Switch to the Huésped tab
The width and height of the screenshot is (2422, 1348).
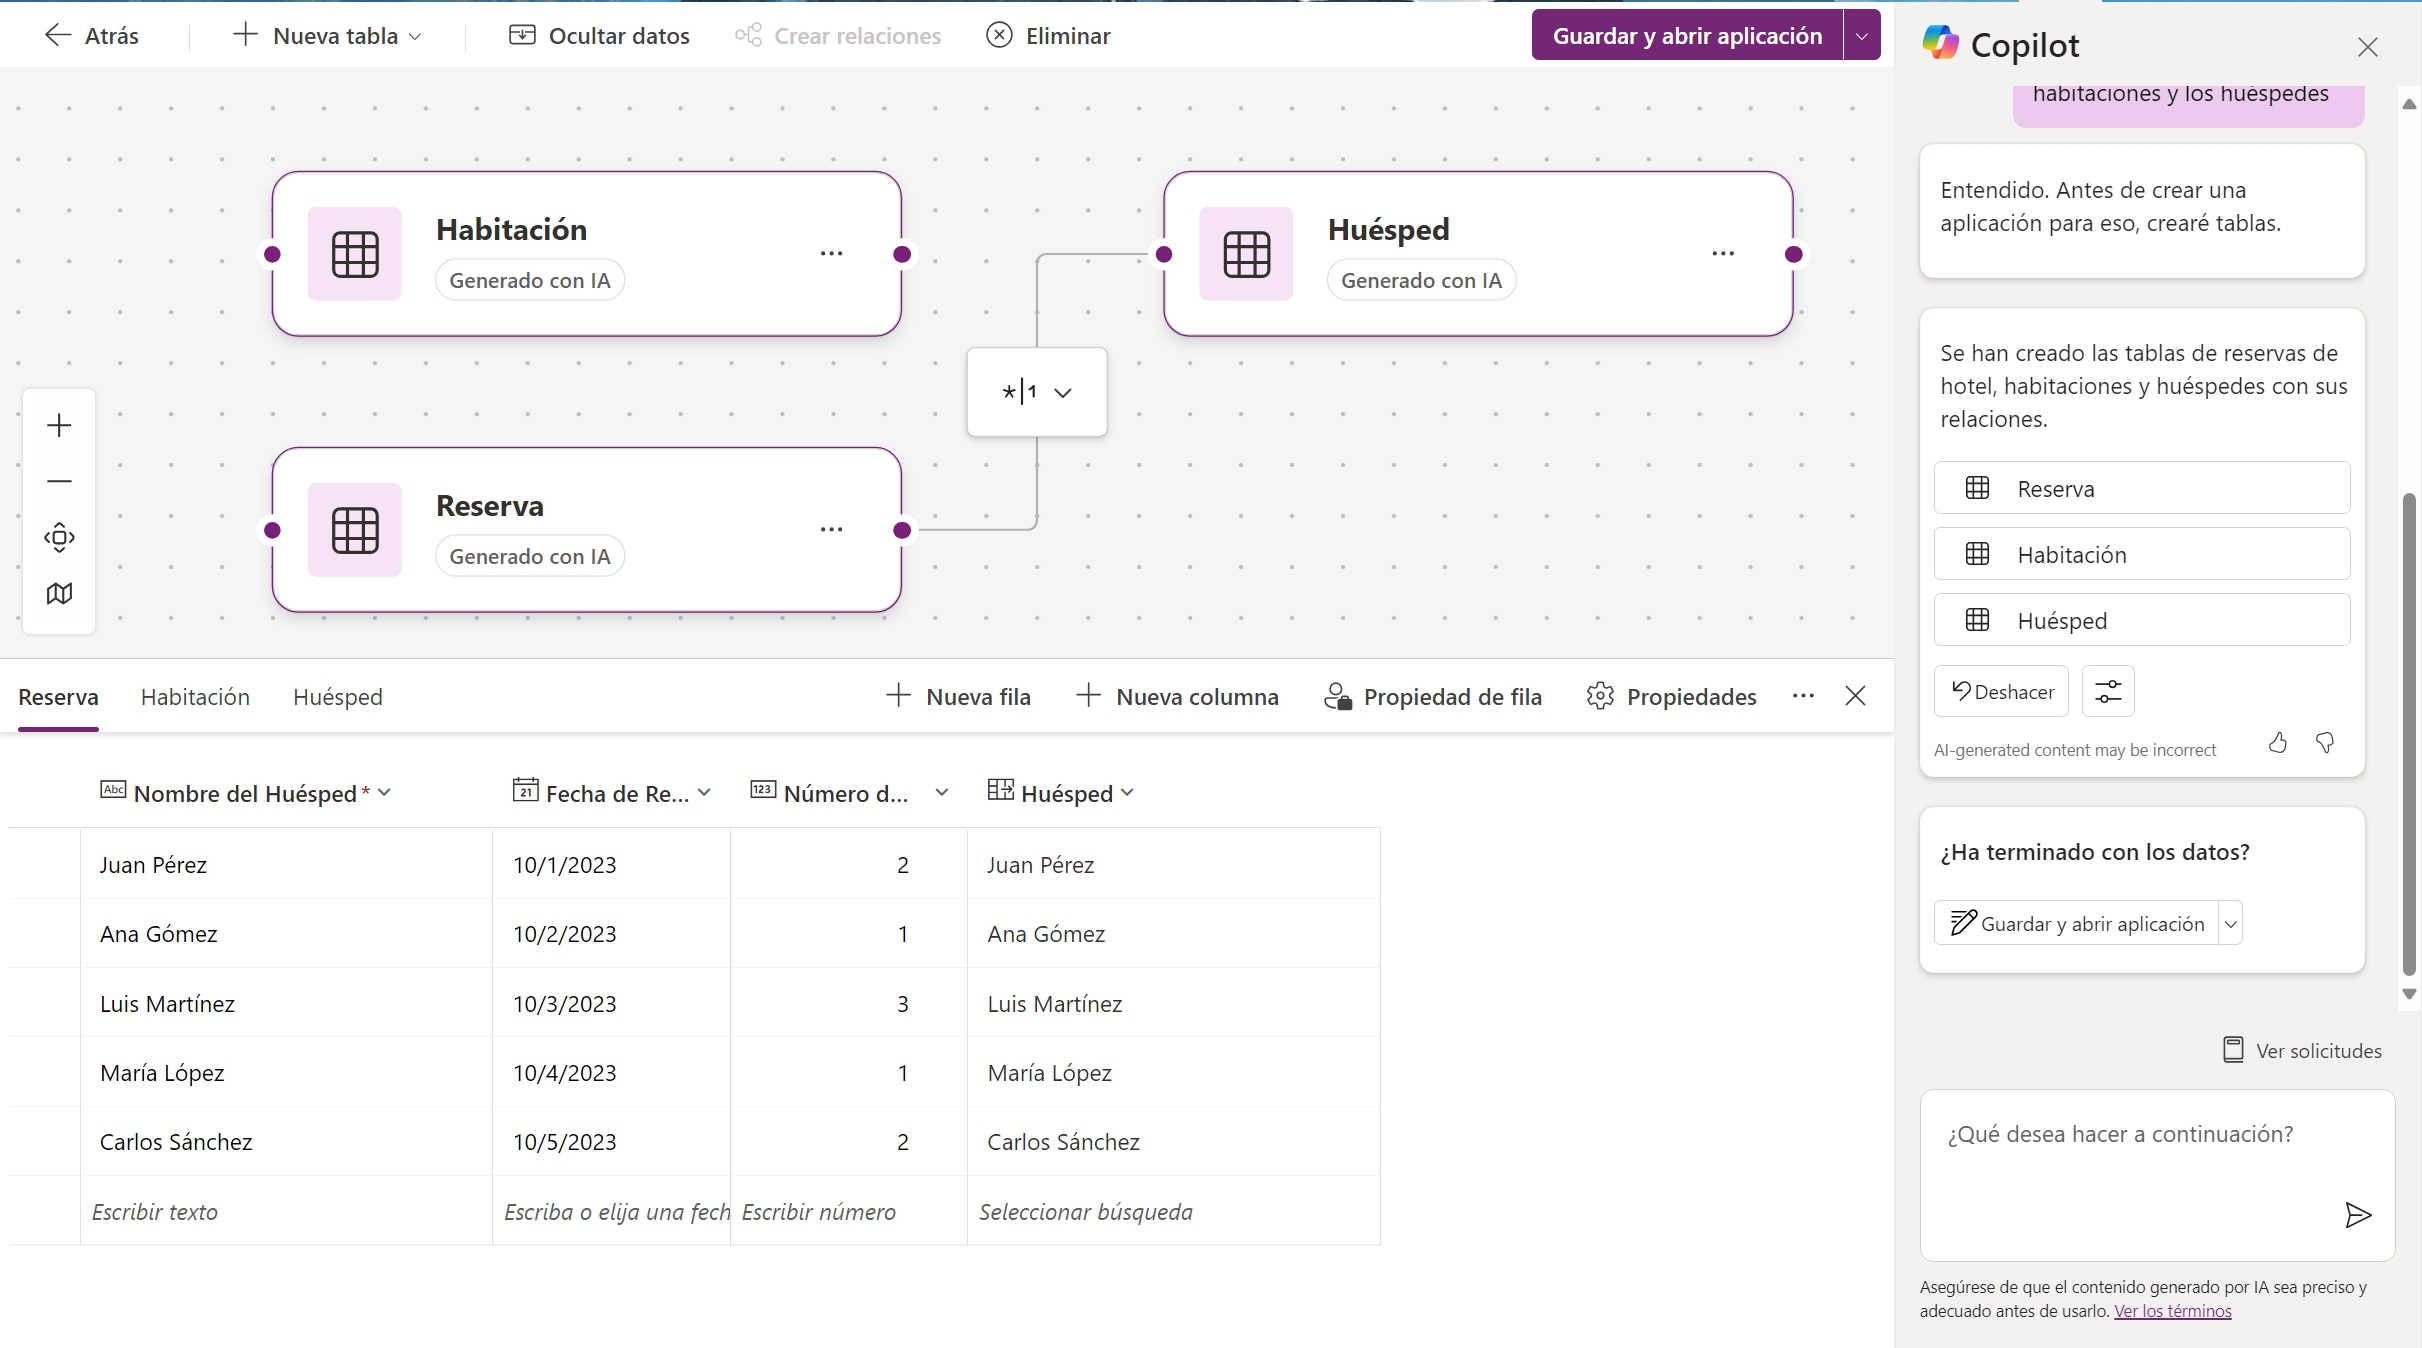(339, 696)
